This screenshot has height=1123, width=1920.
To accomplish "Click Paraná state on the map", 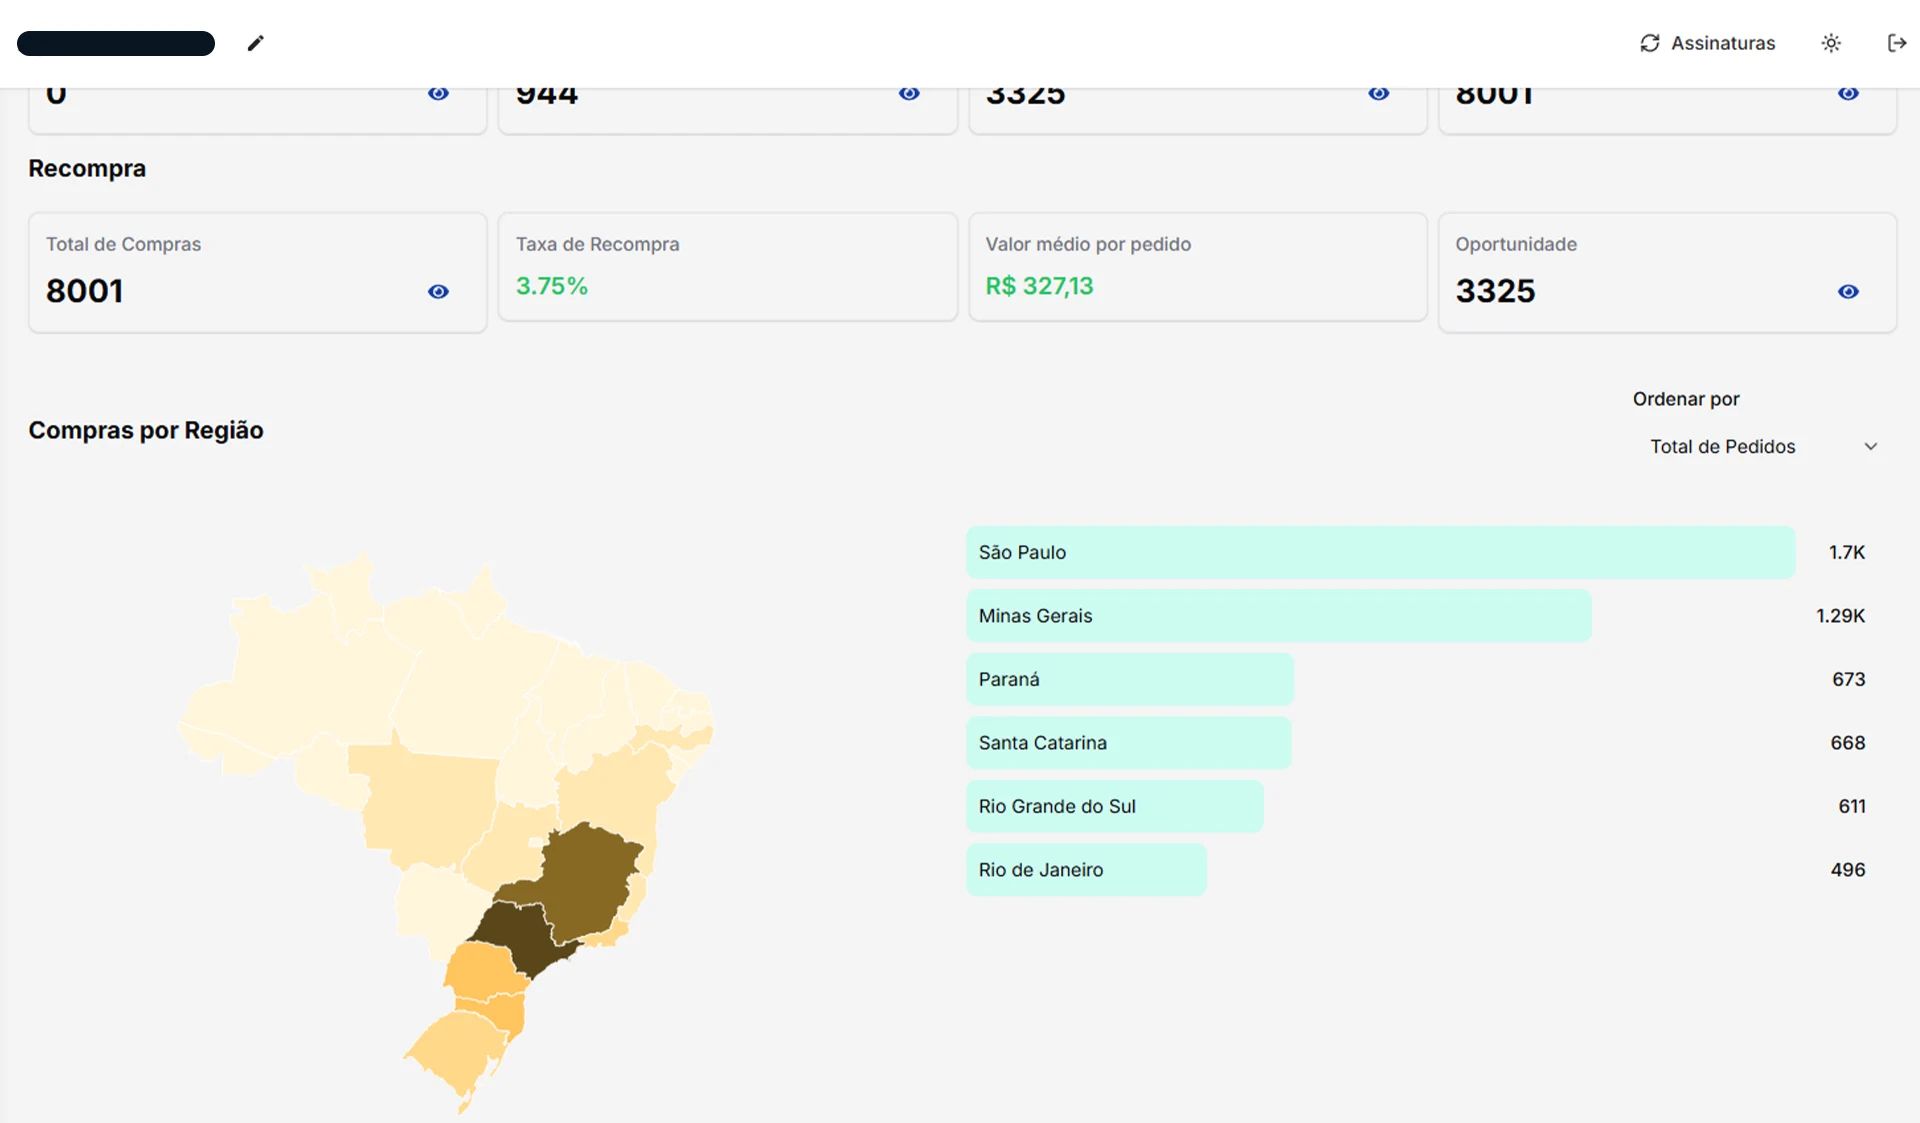I will coord(484,970).
